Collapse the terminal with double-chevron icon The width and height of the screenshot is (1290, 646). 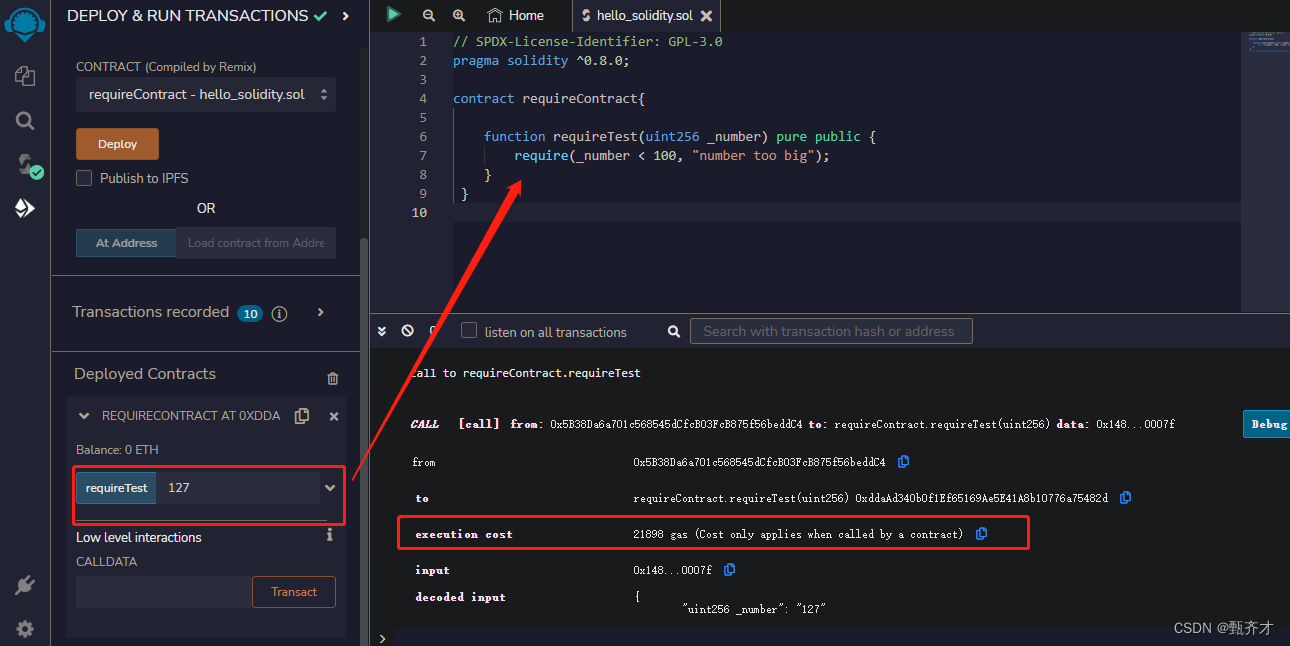[x=381, y=331]
